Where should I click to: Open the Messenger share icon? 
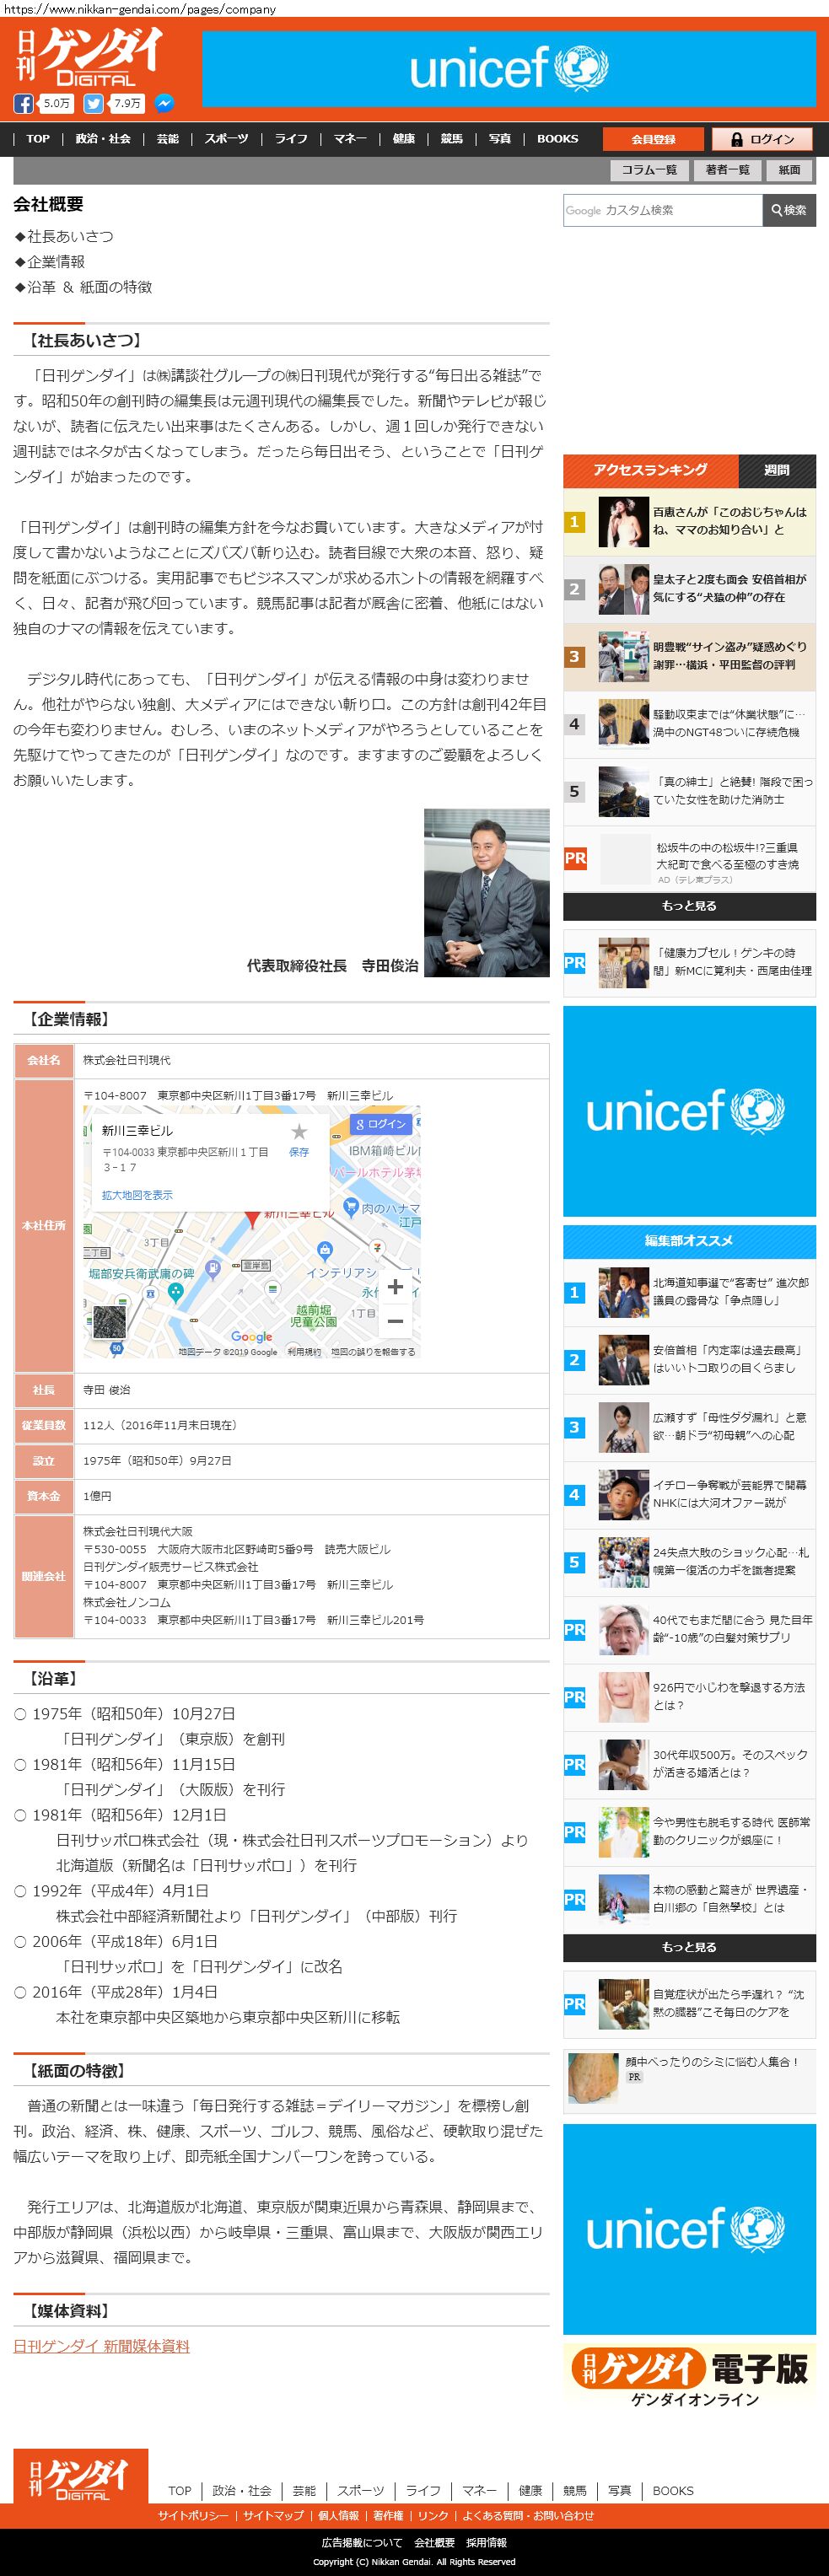tap(165, 103)
